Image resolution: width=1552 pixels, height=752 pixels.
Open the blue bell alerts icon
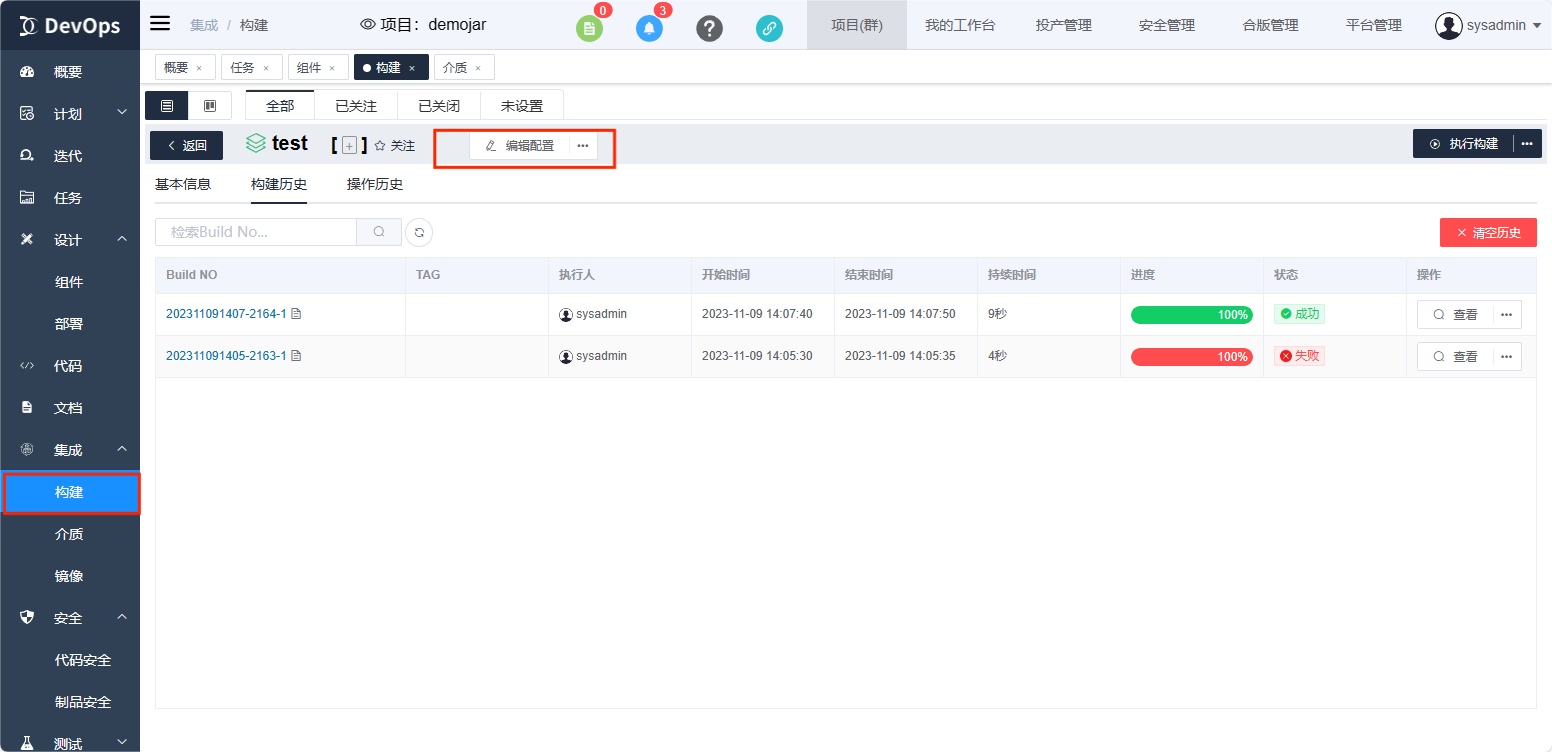pos(649,28)
